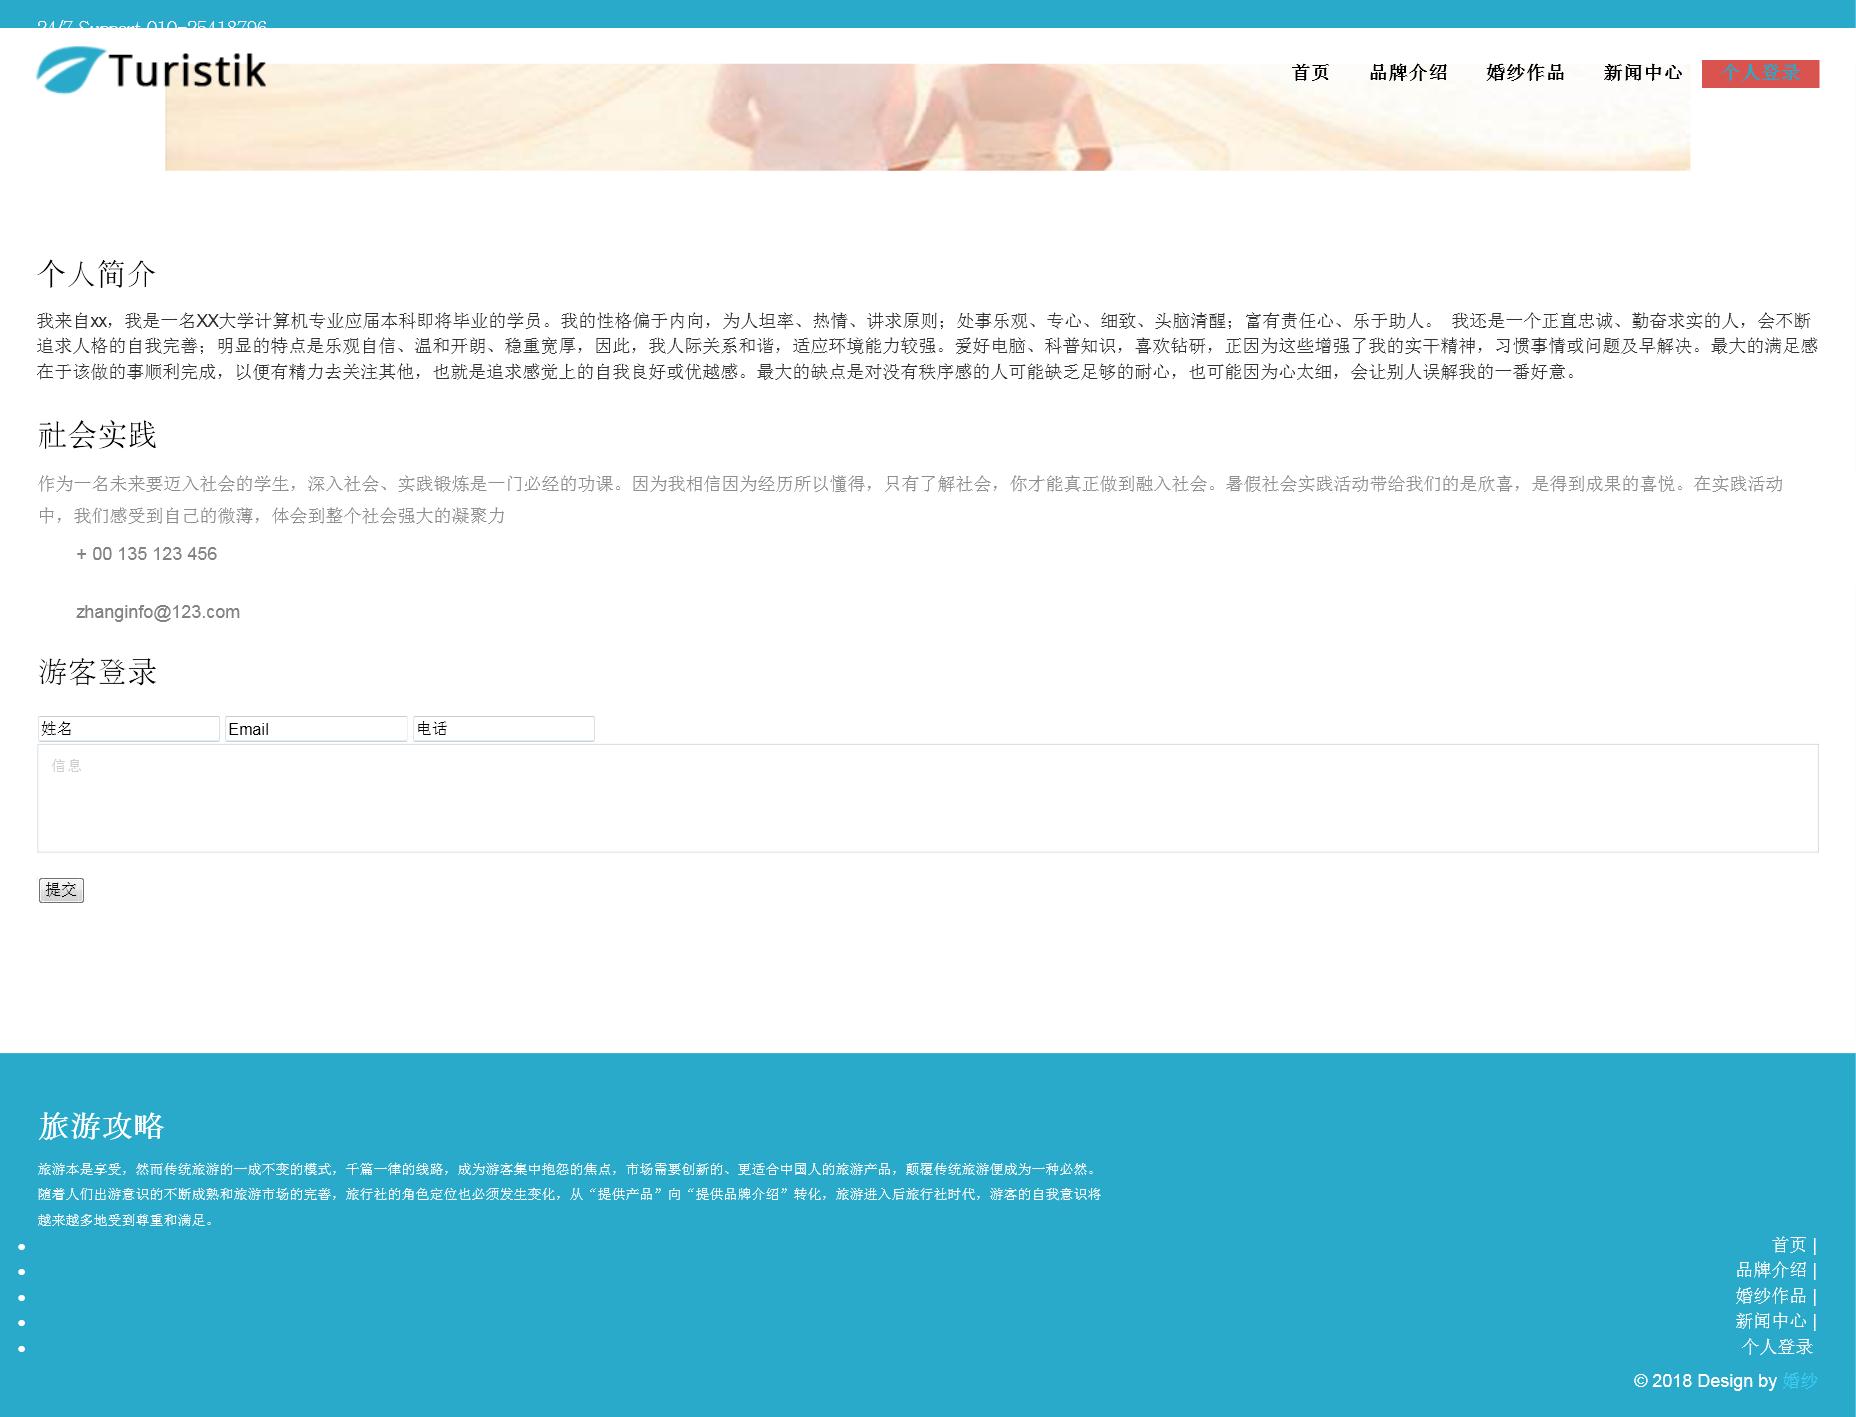
Task: Visit 新闻中心 from the footer links
Action: (x=1771, y=1321)
